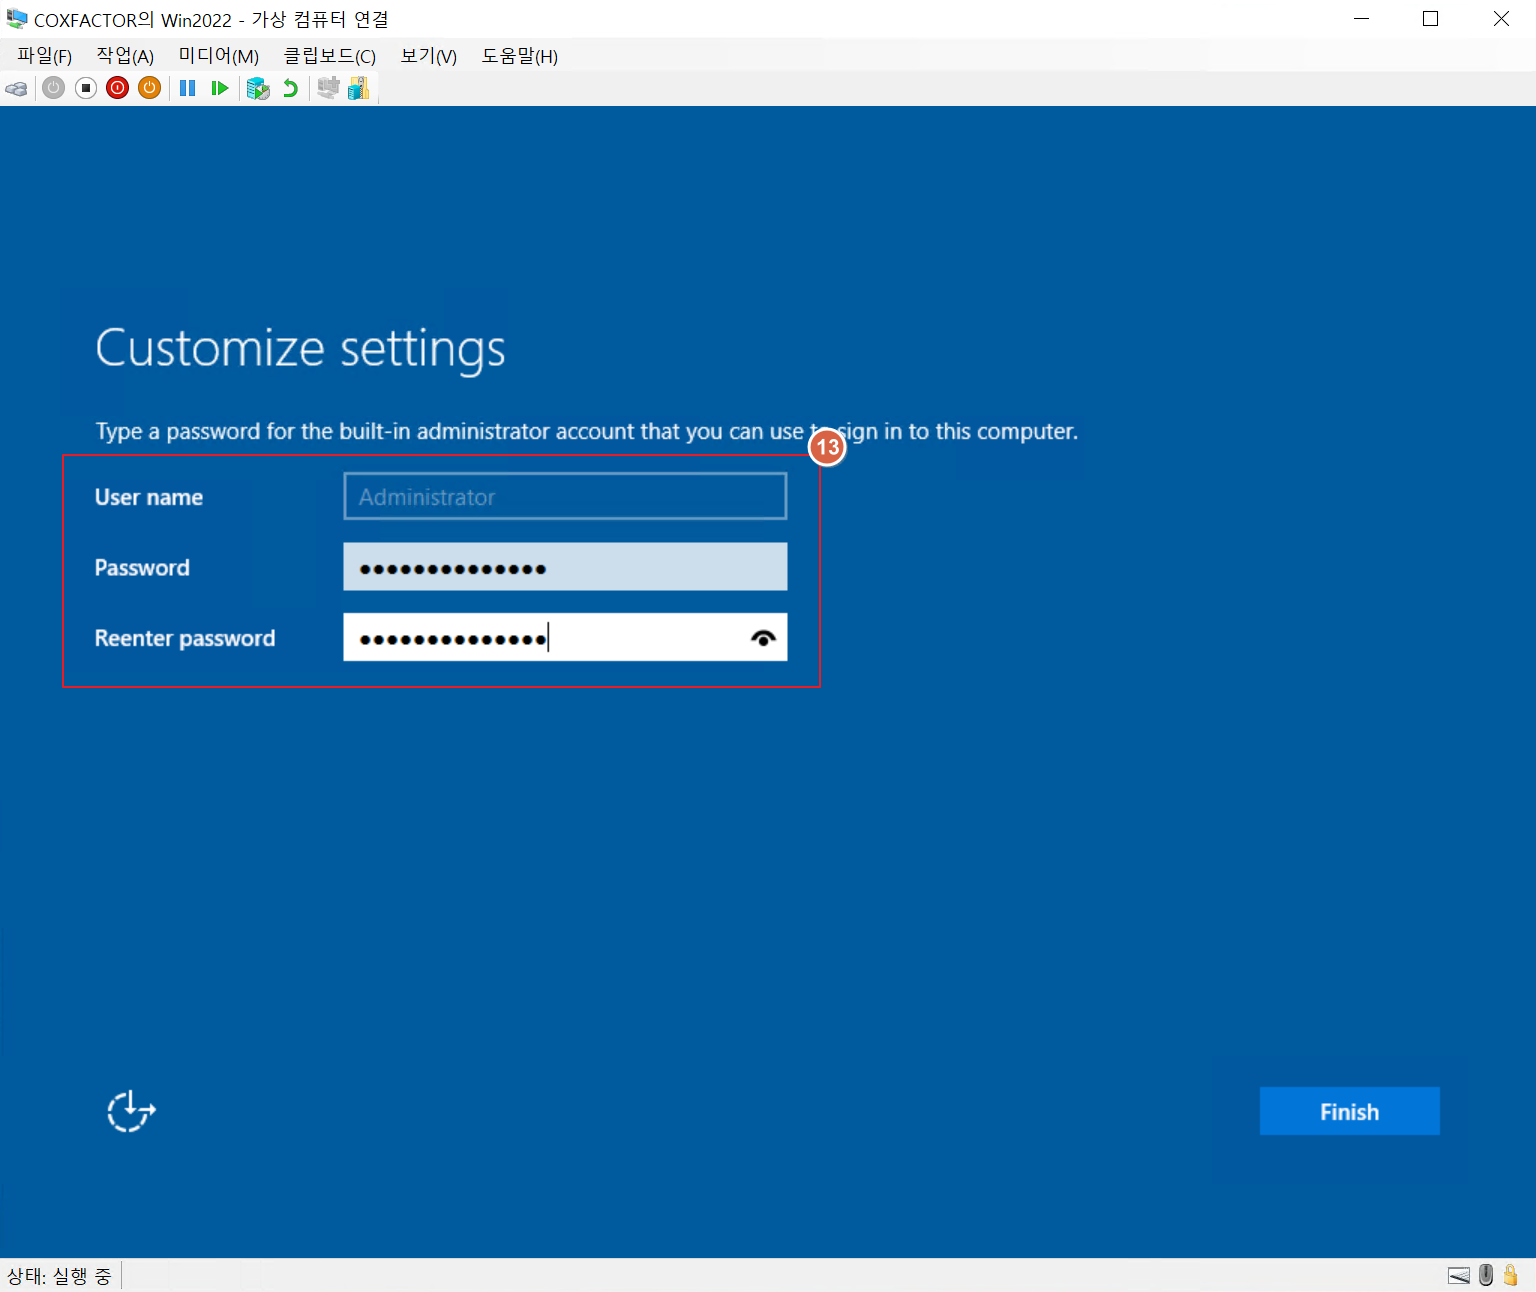Click the Reenter password label

coord(185,638)
